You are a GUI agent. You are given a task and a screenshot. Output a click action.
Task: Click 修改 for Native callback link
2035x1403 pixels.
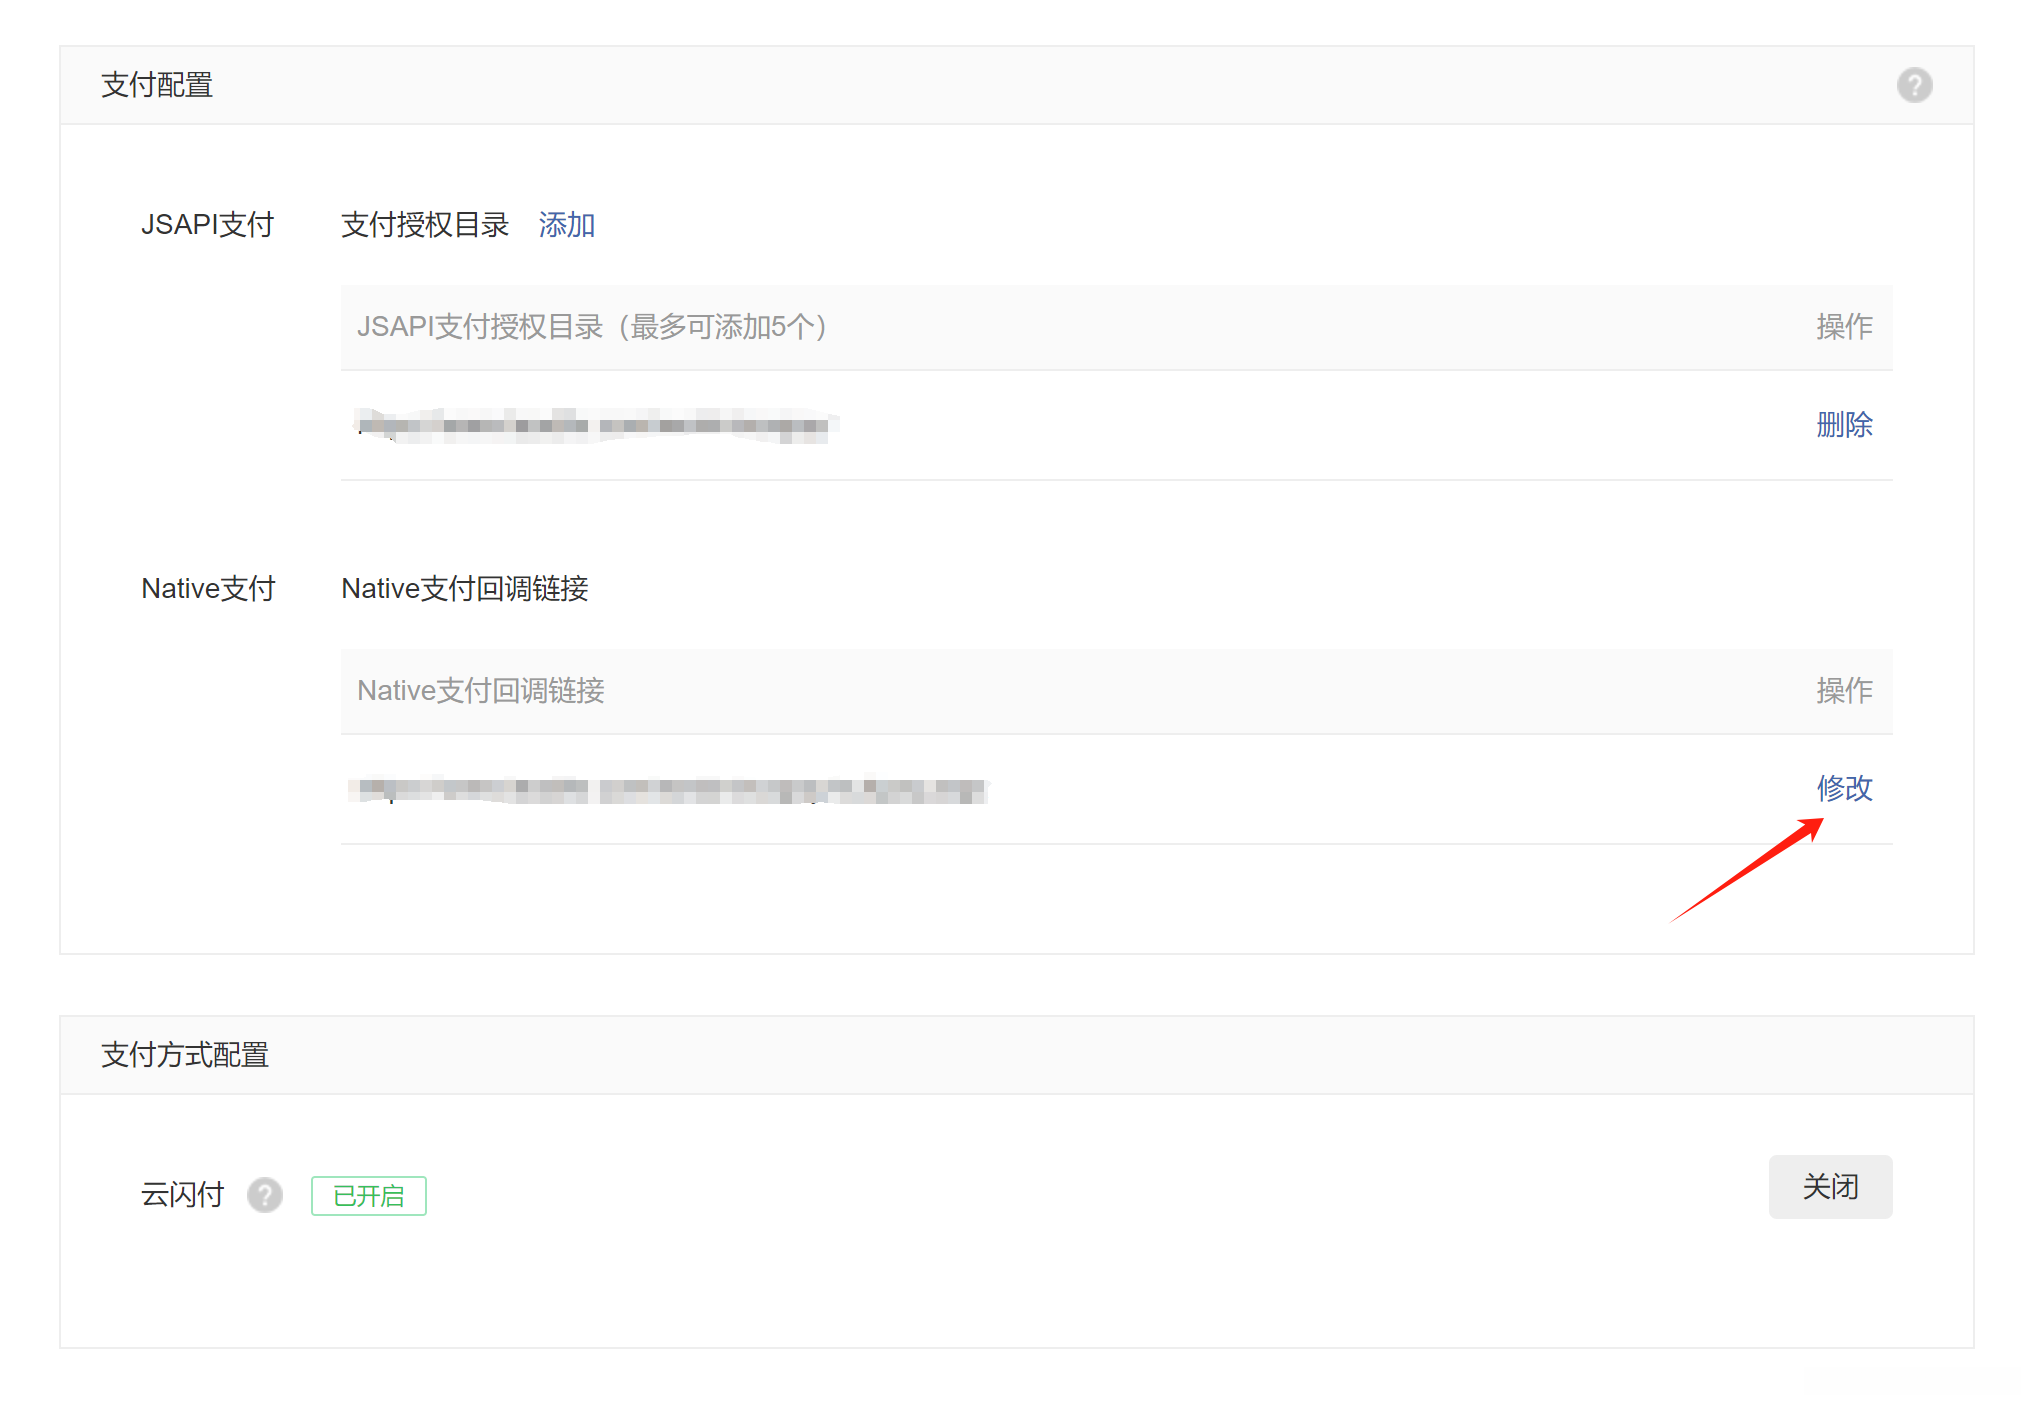click(x=1843, y=788)
